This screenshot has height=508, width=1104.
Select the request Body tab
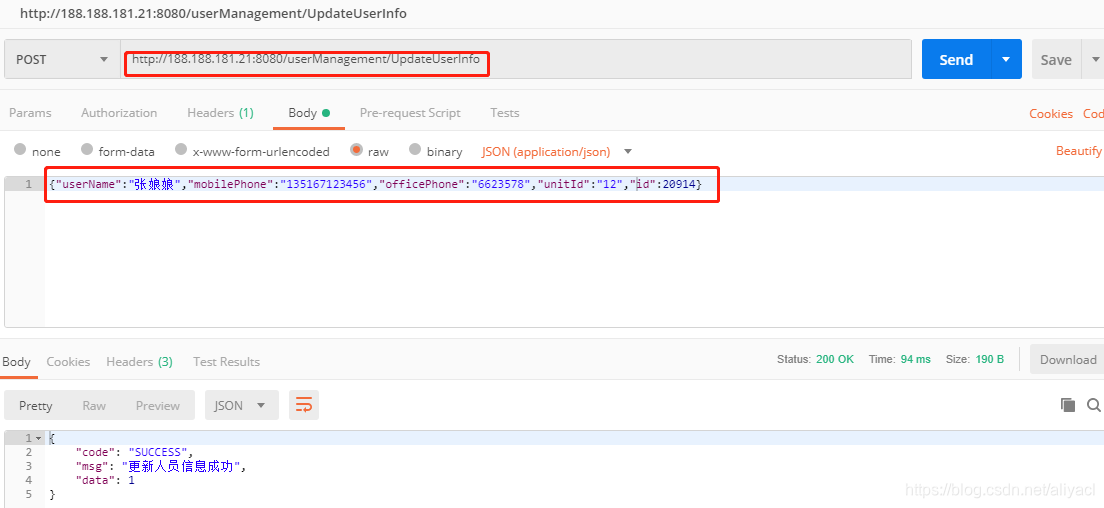pyautogui.click(x=309, y=113)
